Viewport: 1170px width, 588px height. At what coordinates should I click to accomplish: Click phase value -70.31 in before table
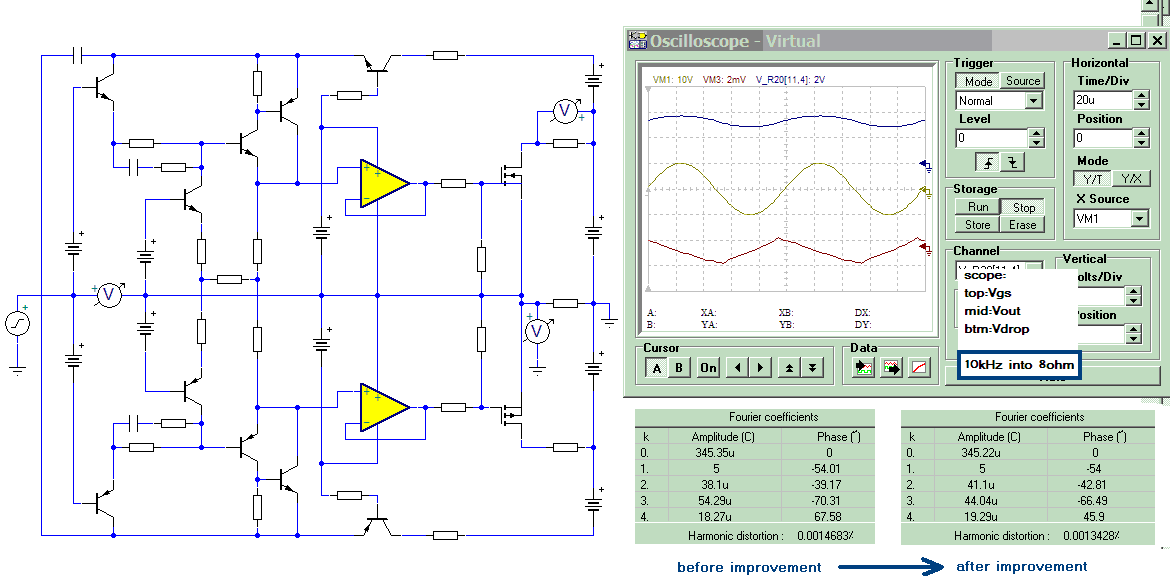[x=828, y=500]
